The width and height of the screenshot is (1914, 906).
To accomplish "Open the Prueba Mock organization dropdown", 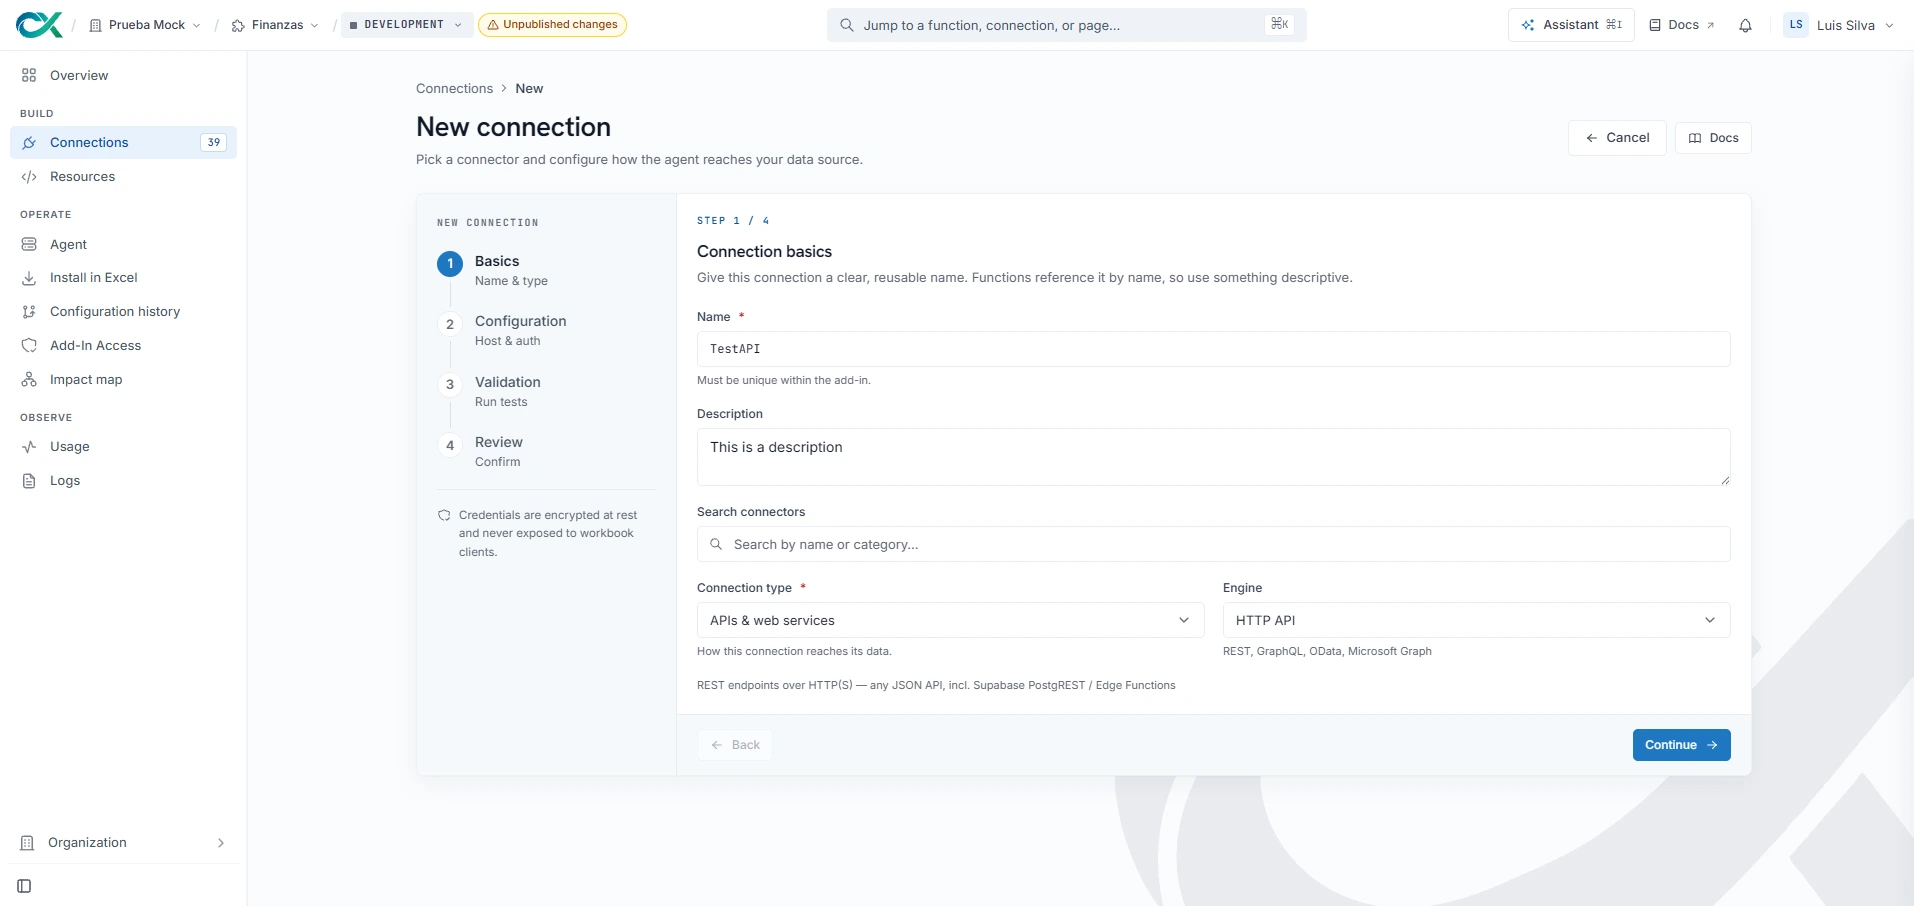I will (145, 25).
